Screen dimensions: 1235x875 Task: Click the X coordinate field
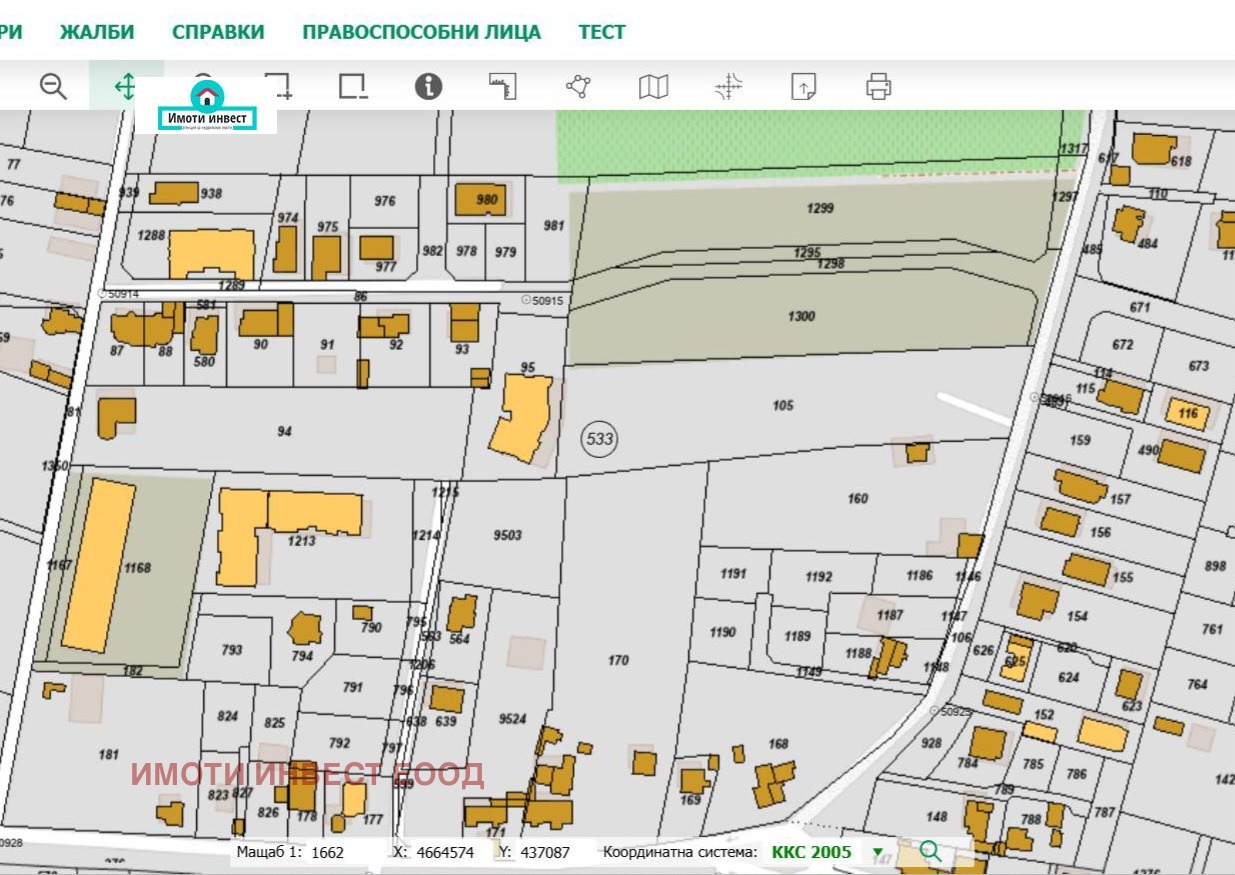coord(445,853)
